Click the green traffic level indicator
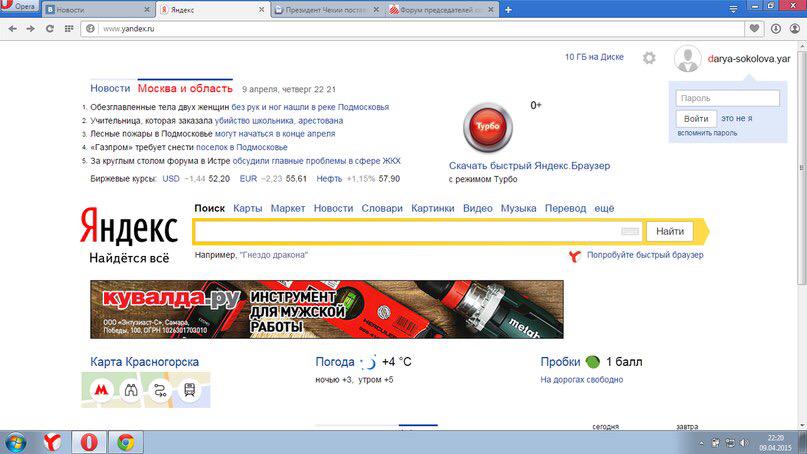Image resolution: width=807 pixels, height=454 pixels. (x=593, y=362)
